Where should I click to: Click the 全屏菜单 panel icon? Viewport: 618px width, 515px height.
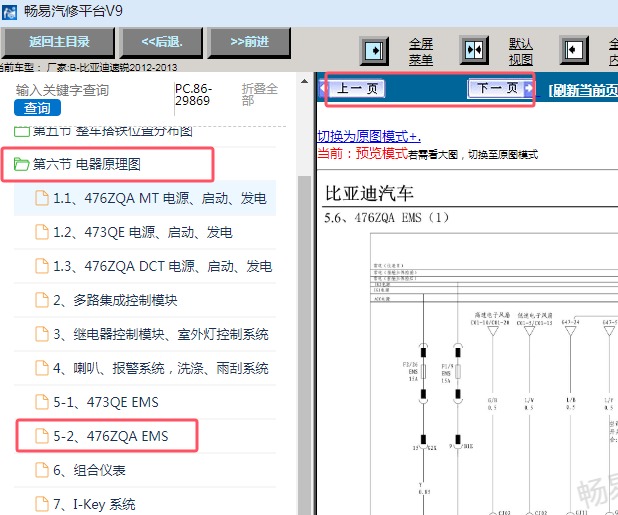(x=374, y=51)
